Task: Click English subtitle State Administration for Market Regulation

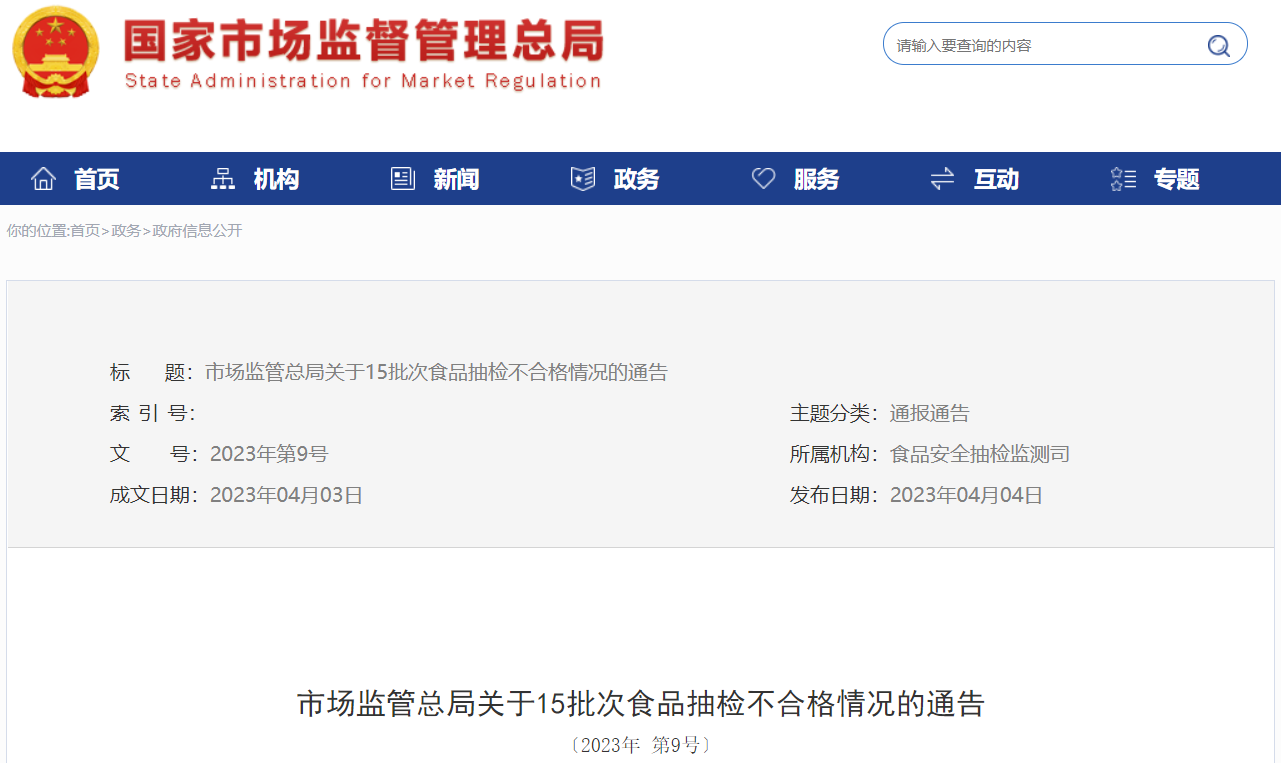Action: [x=363, y=81]
